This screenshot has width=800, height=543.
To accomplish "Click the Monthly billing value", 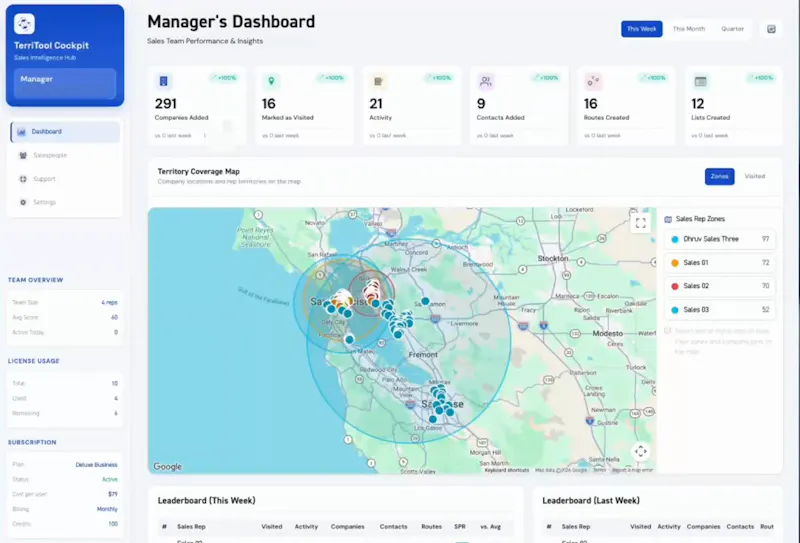I will (107, 509).
